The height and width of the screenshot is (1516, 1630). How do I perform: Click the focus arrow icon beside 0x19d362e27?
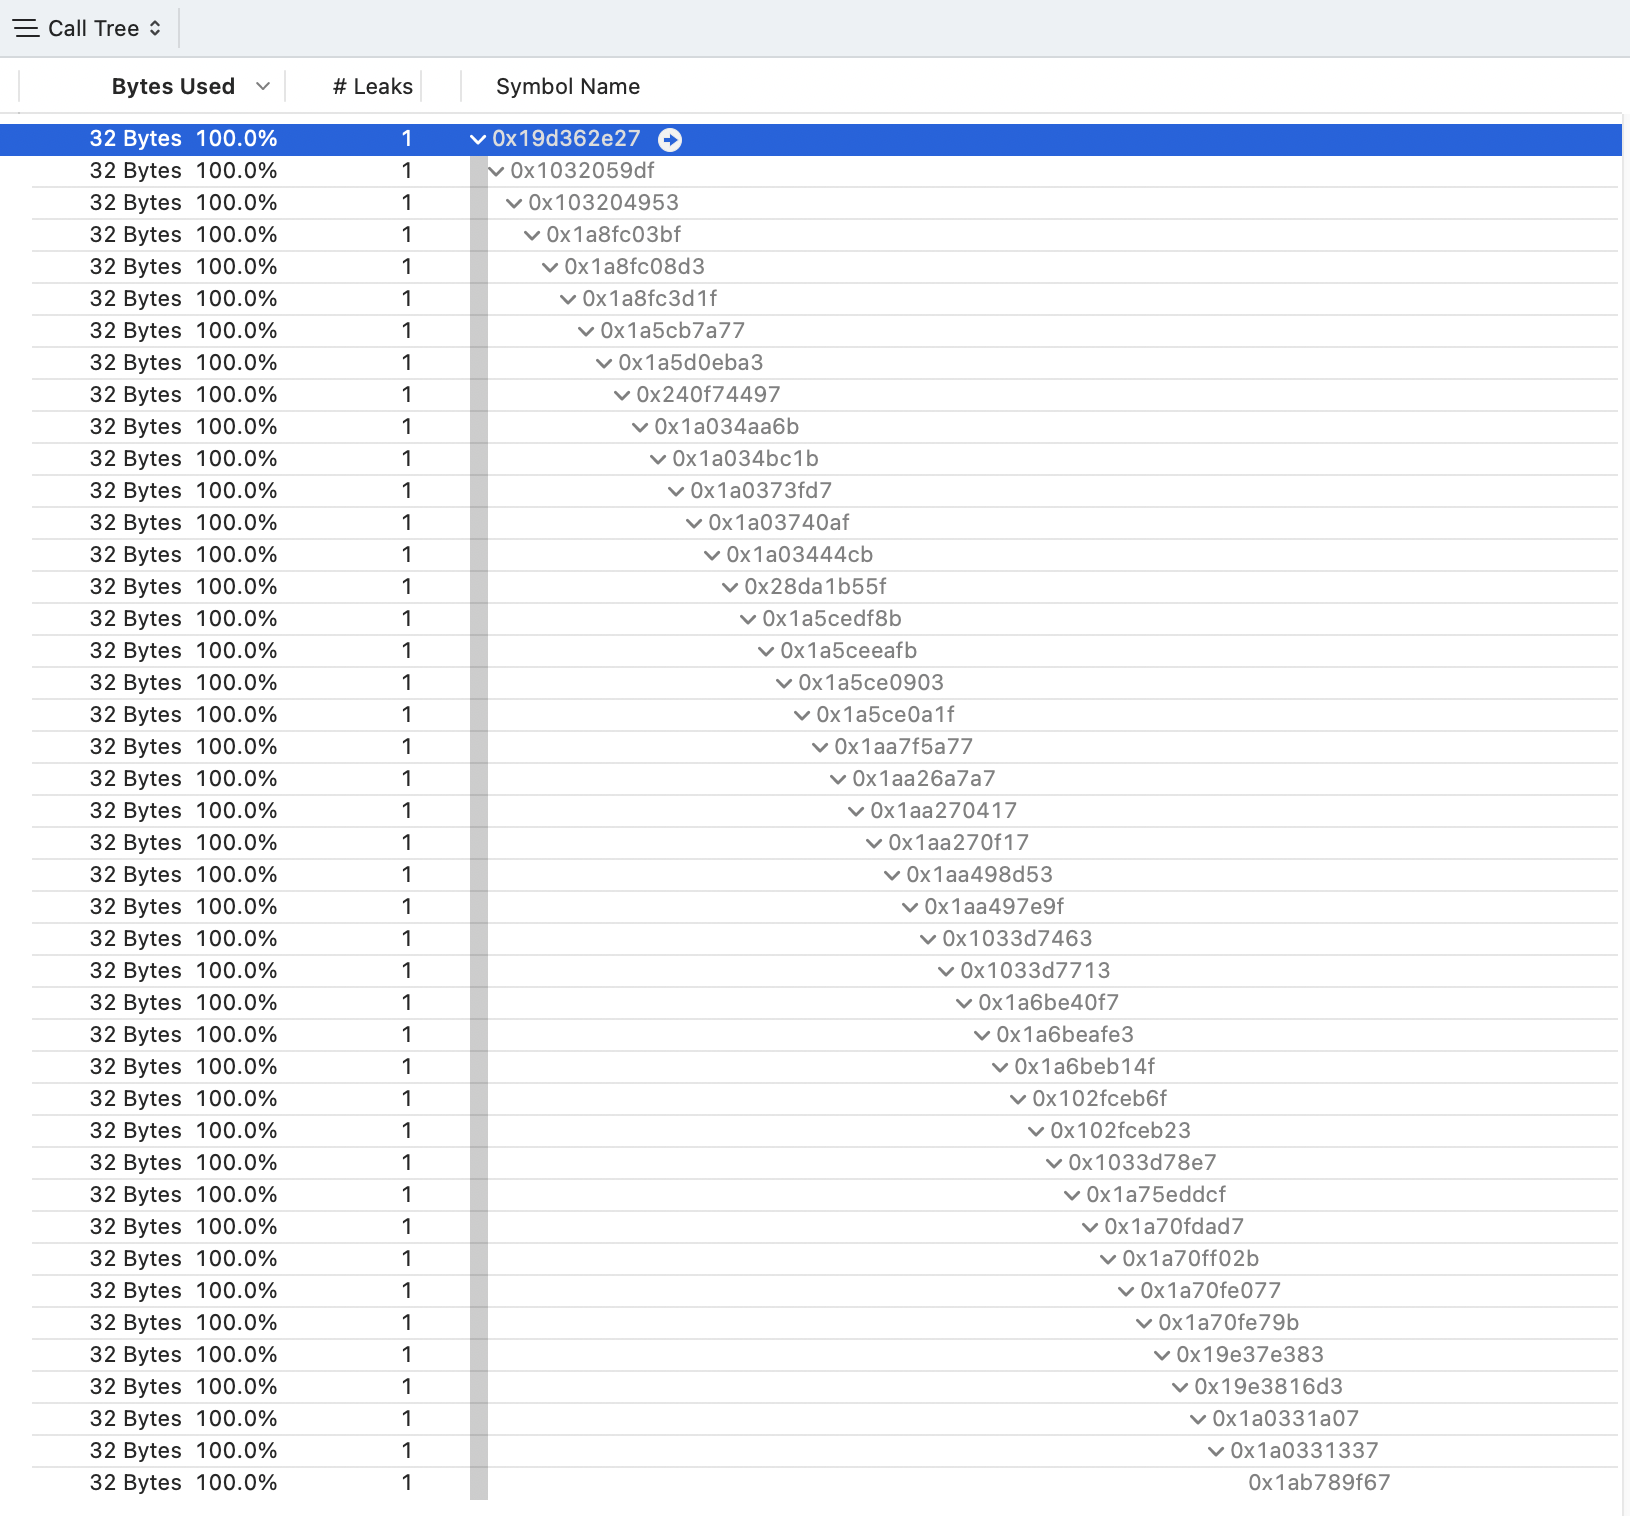coord(670,140)
